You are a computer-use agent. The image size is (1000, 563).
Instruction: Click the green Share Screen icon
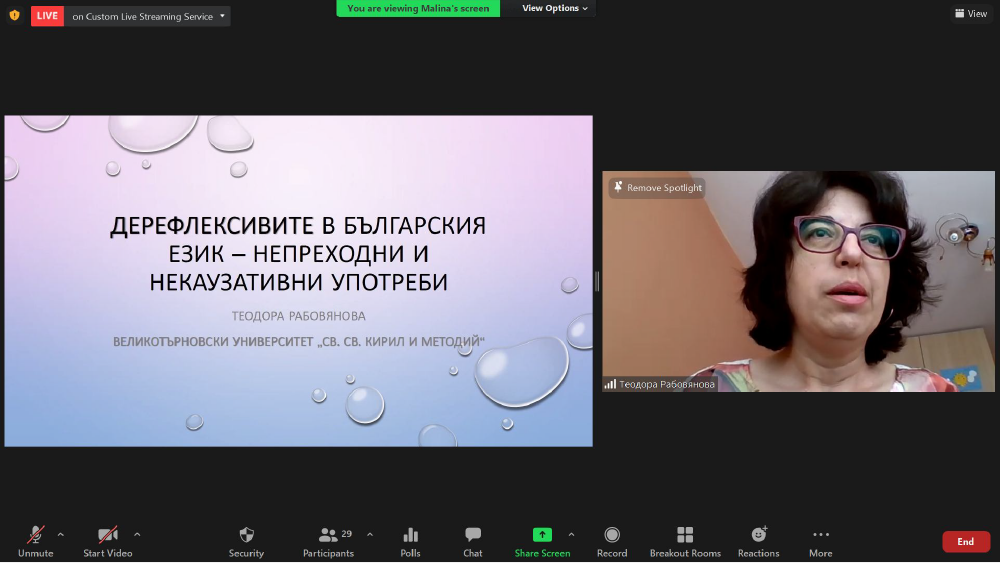(542, 535)
